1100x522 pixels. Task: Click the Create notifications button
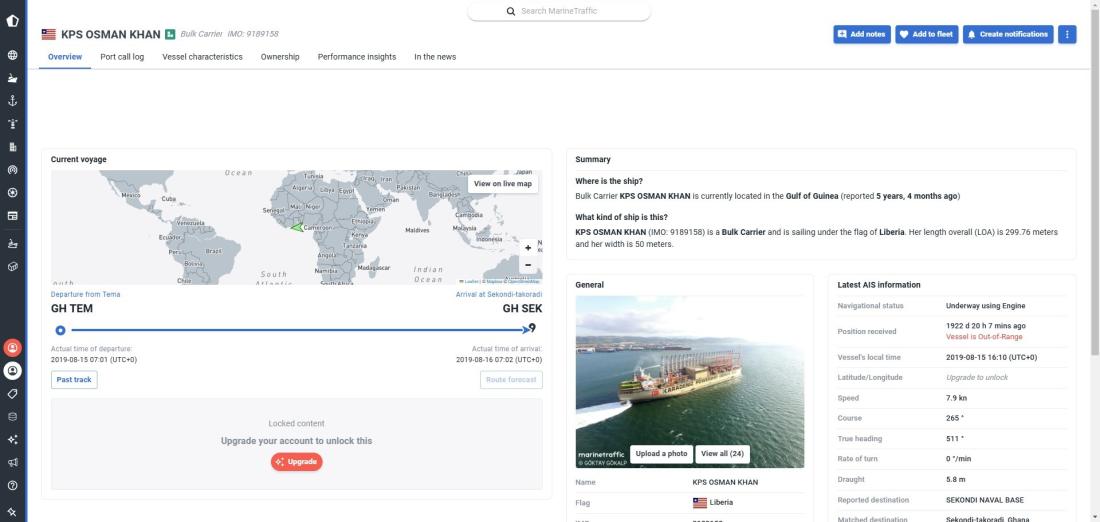point(1007,34)
